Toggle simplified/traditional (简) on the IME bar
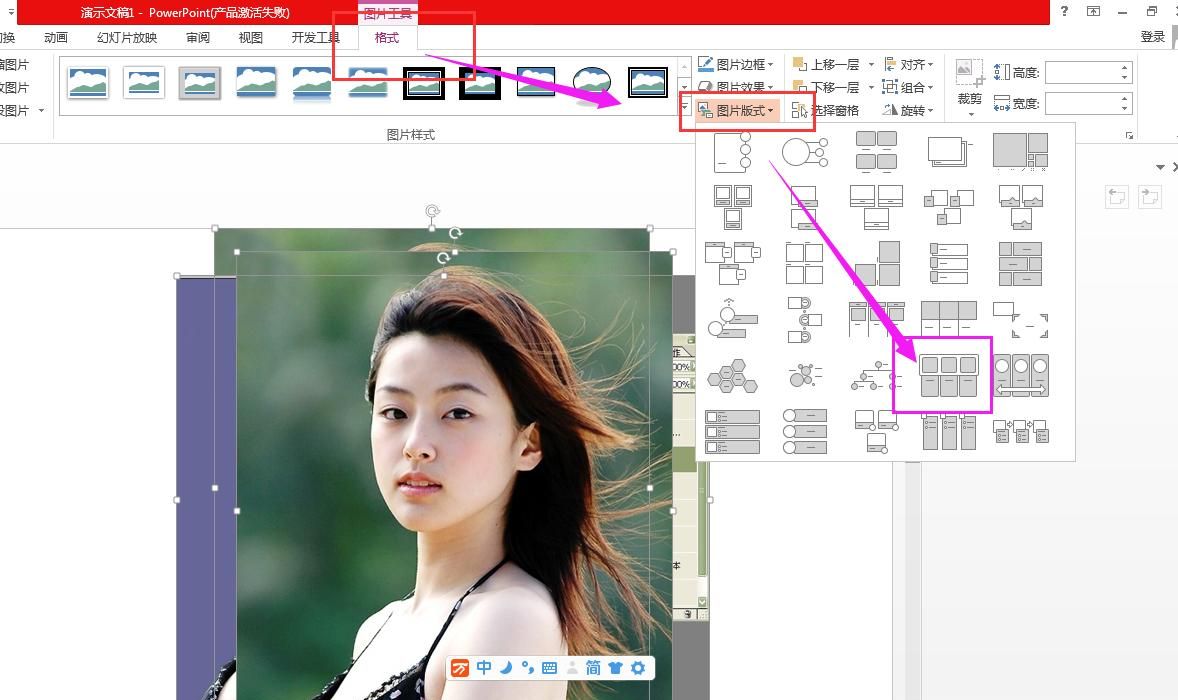This screenshot has height=700, width=1178. click(593, 668)
